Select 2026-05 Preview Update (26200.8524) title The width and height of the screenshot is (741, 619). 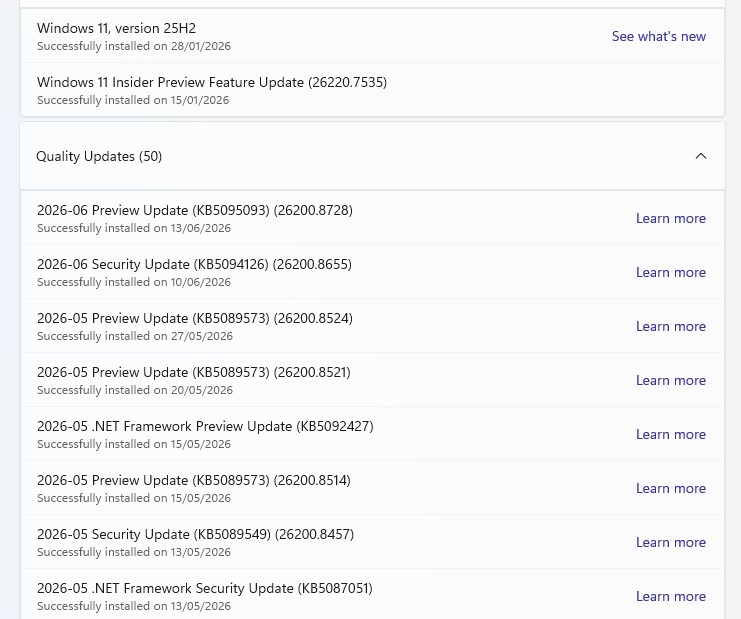(x=195, y=318)
